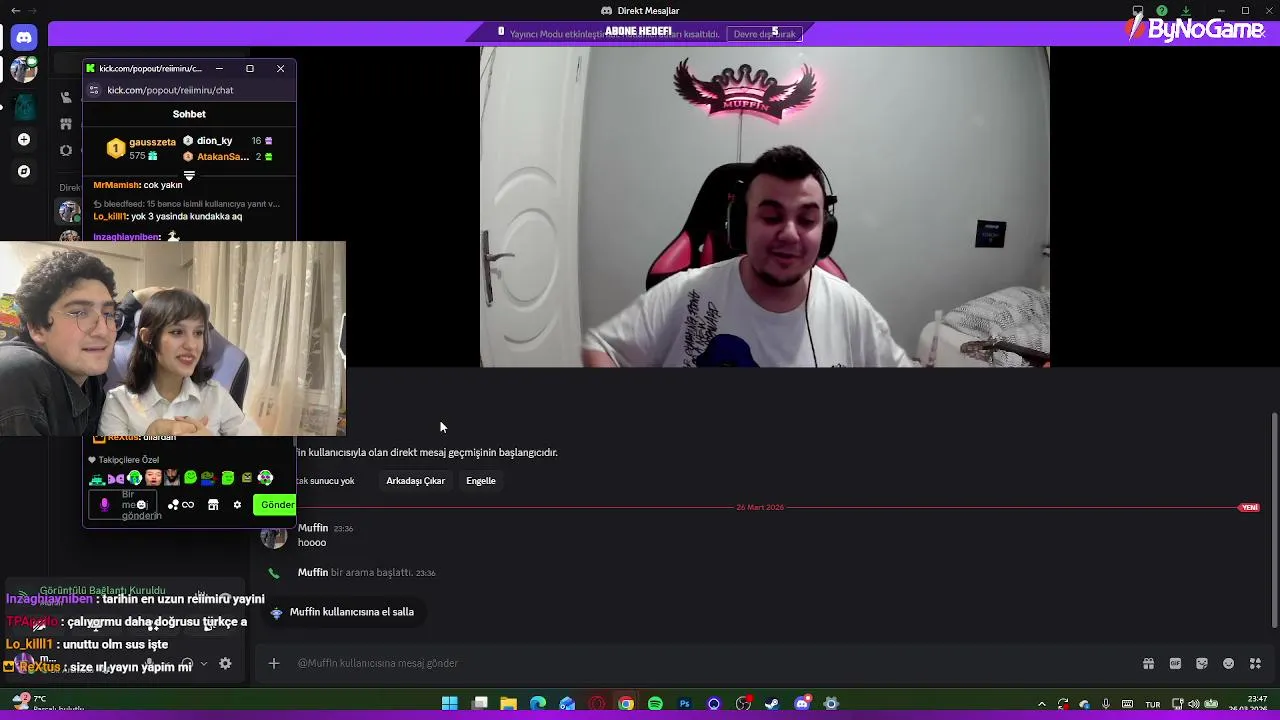The width and height of the screenshot is (1280, 720).
Task: Click purple microphone icon in Kick chat
Action: 104,505
